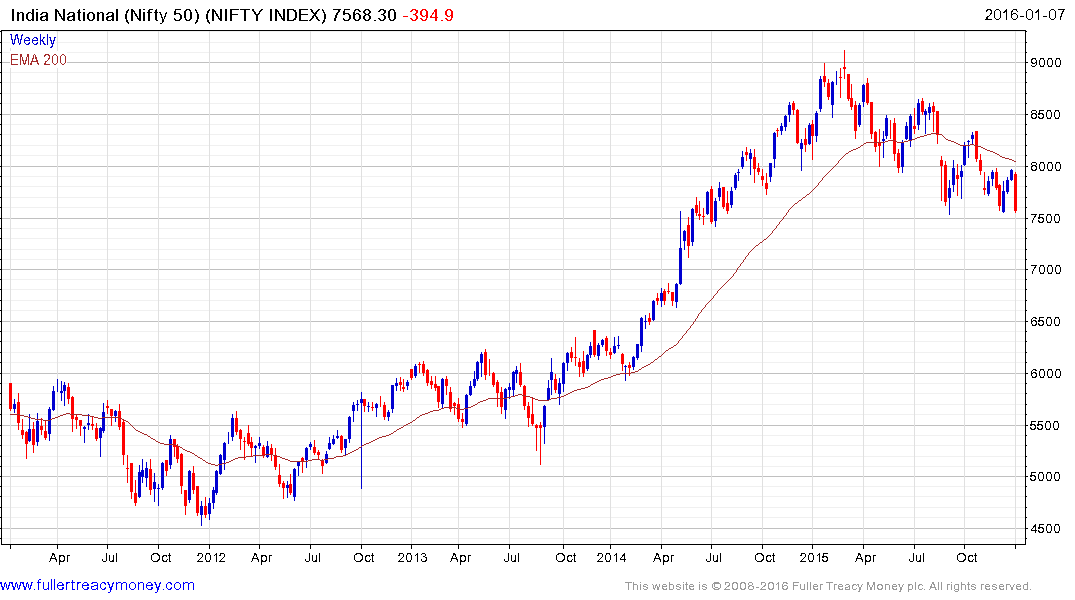Image resolution: width=1075 pixels, height=600 pixels.
Task: Click the date 2016-01-07
Action: (x=1024, y=15)
